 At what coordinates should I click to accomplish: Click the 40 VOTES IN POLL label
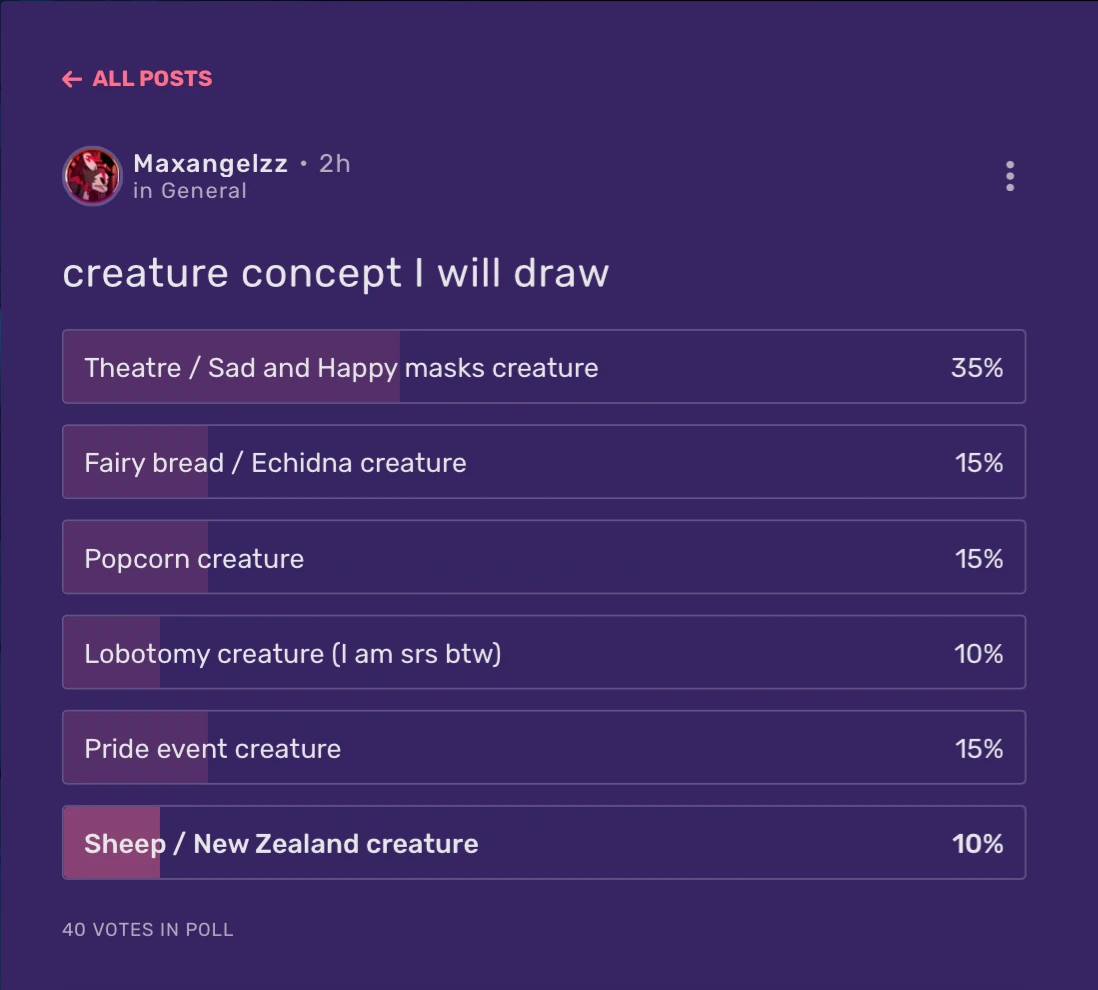tap(147, 929)
